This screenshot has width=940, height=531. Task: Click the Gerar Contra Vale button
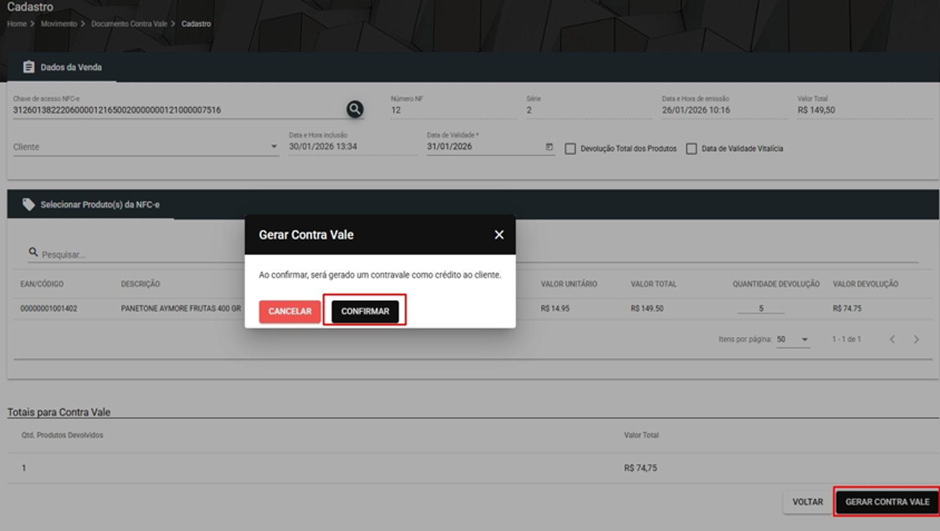[887, 502]
